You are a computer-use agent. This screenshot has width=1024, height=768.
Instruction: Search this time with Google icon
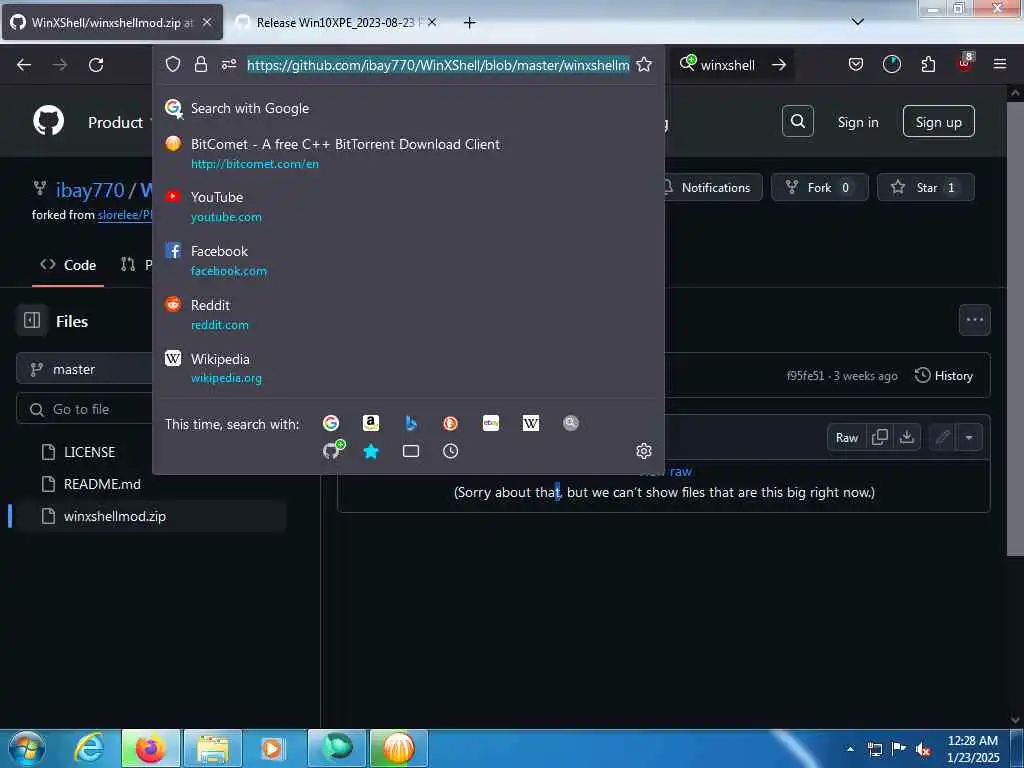331,423
